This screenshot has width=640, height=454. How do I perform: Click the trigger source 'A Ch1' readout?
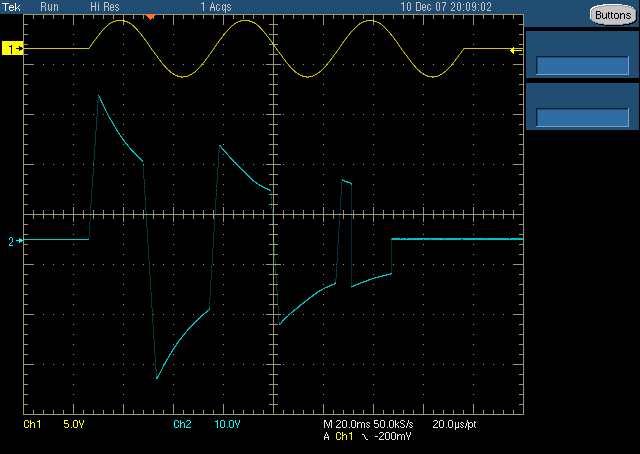(x=338, y=436)
